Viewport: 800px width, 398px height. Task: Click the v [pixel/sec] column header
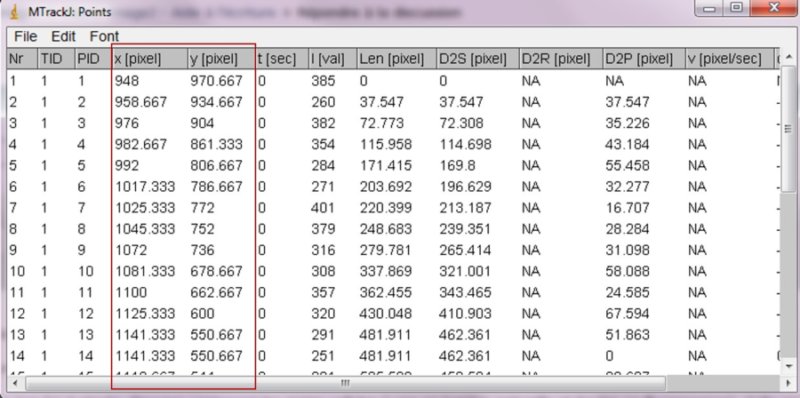click(729, 59)
